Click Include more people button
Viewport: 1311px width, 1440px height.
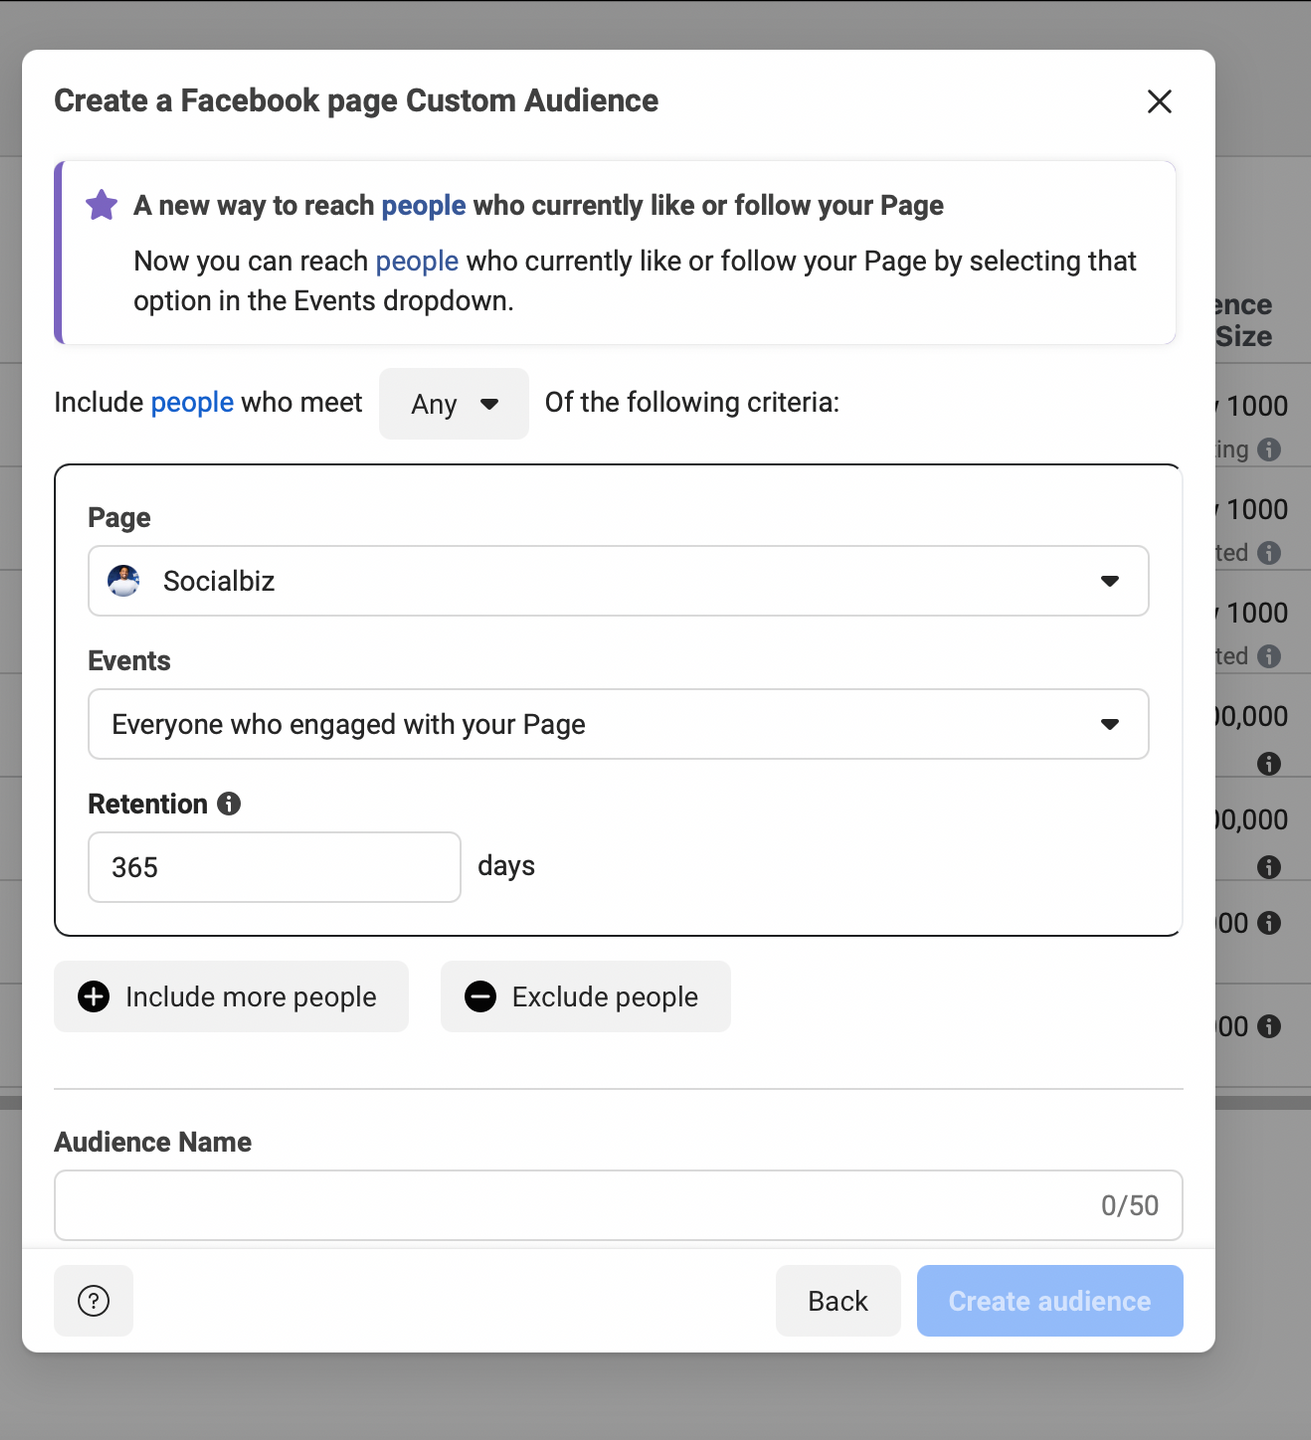tap(231, 996)
